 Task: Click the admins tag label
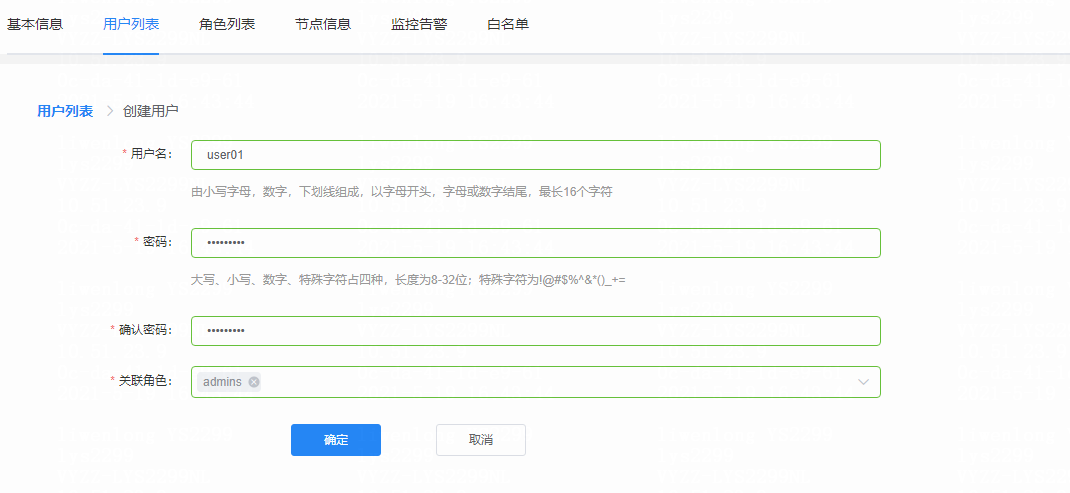click(x=222, y=382)
